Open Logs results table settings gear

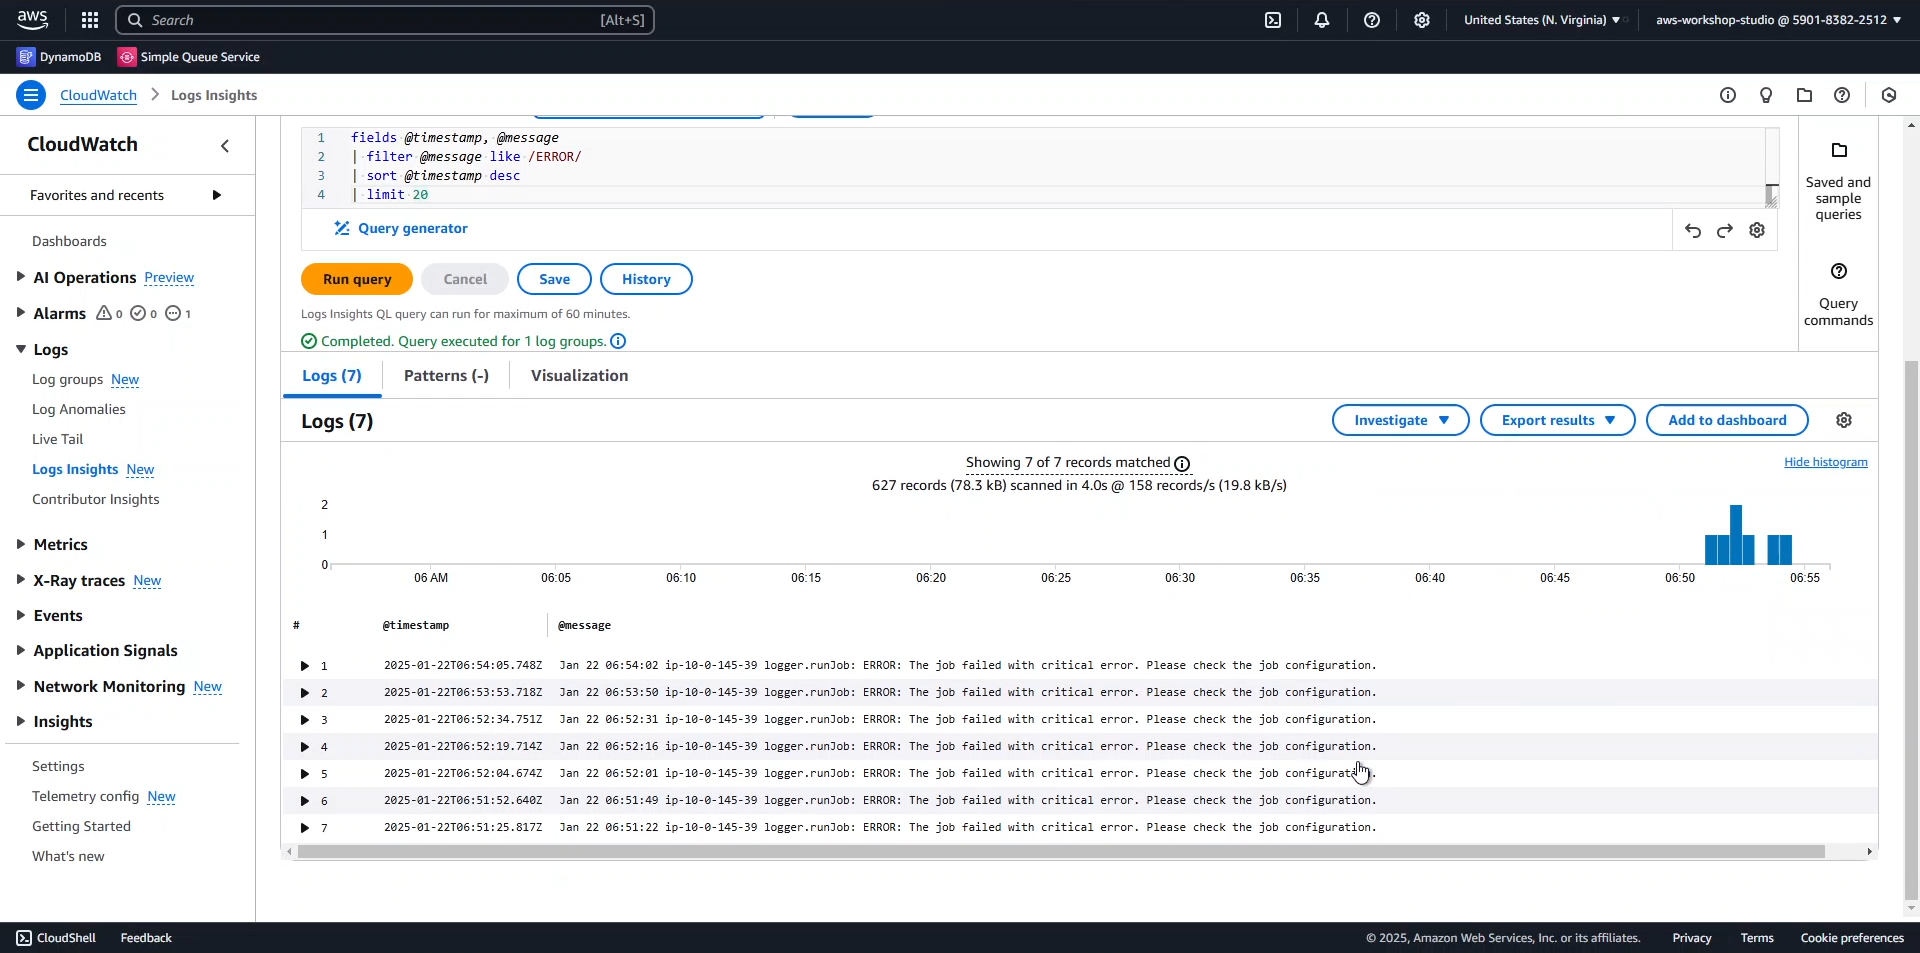[1844, 421]
